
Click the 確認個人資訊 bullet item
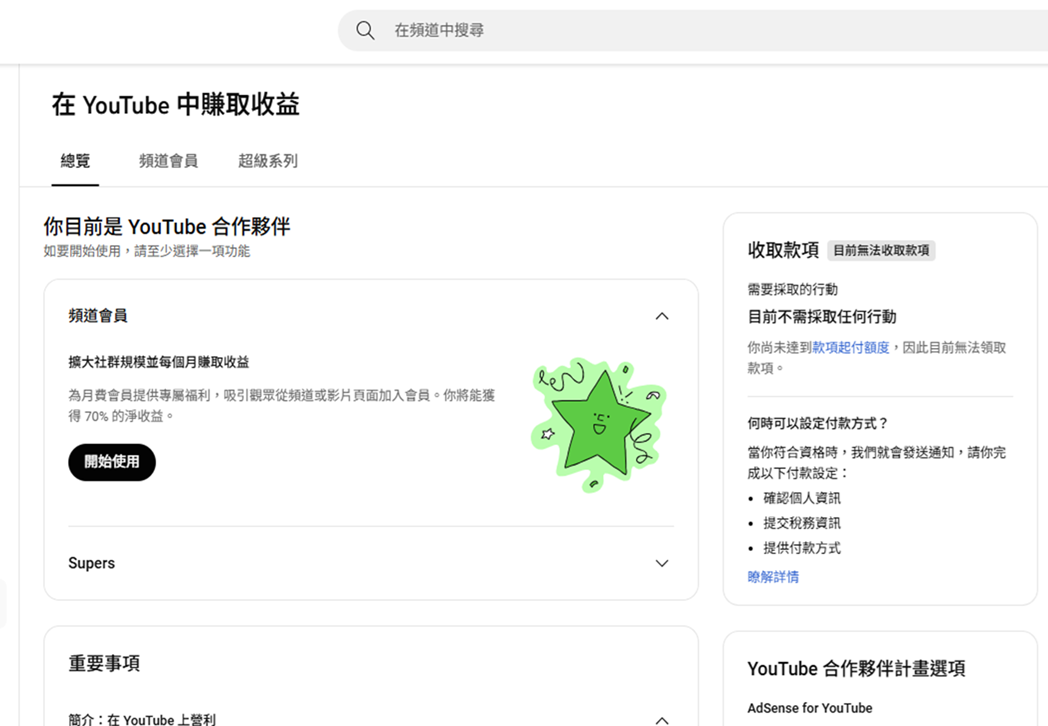point(802,498)
